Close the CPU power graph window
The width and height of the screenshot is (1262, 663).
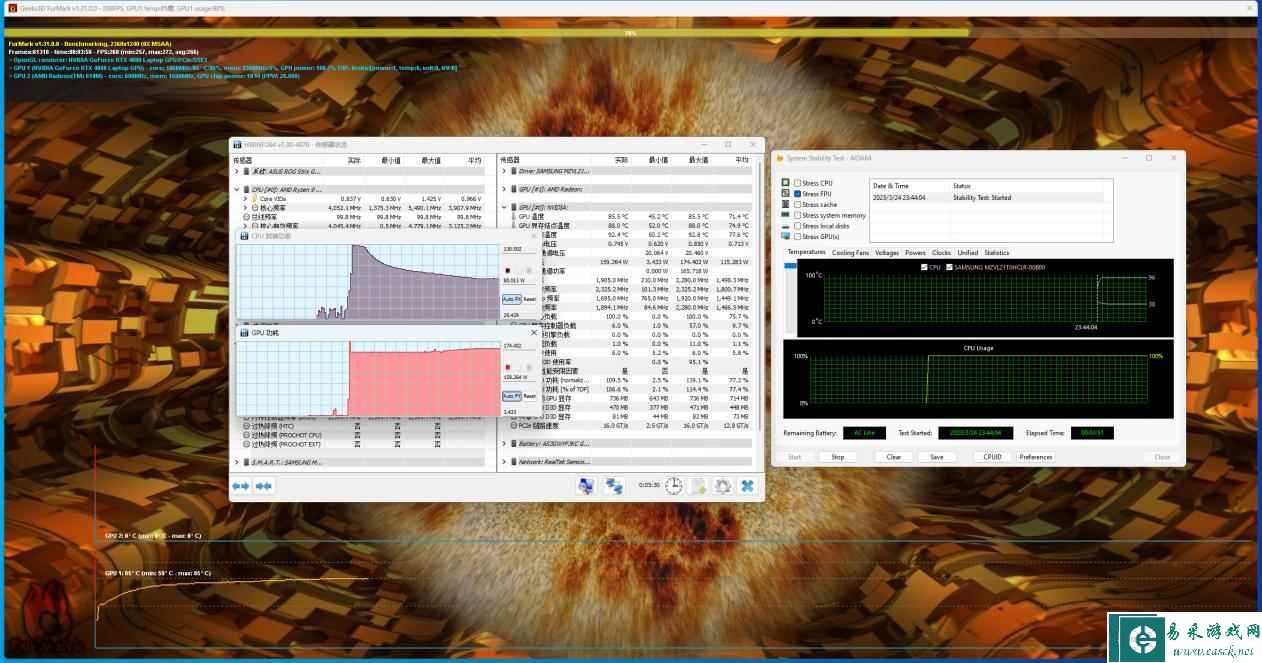pos(533,236)
